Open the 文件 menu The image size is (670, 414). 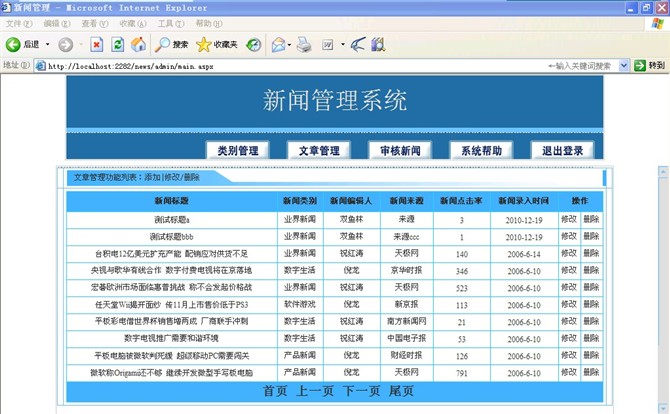point(19,23)
